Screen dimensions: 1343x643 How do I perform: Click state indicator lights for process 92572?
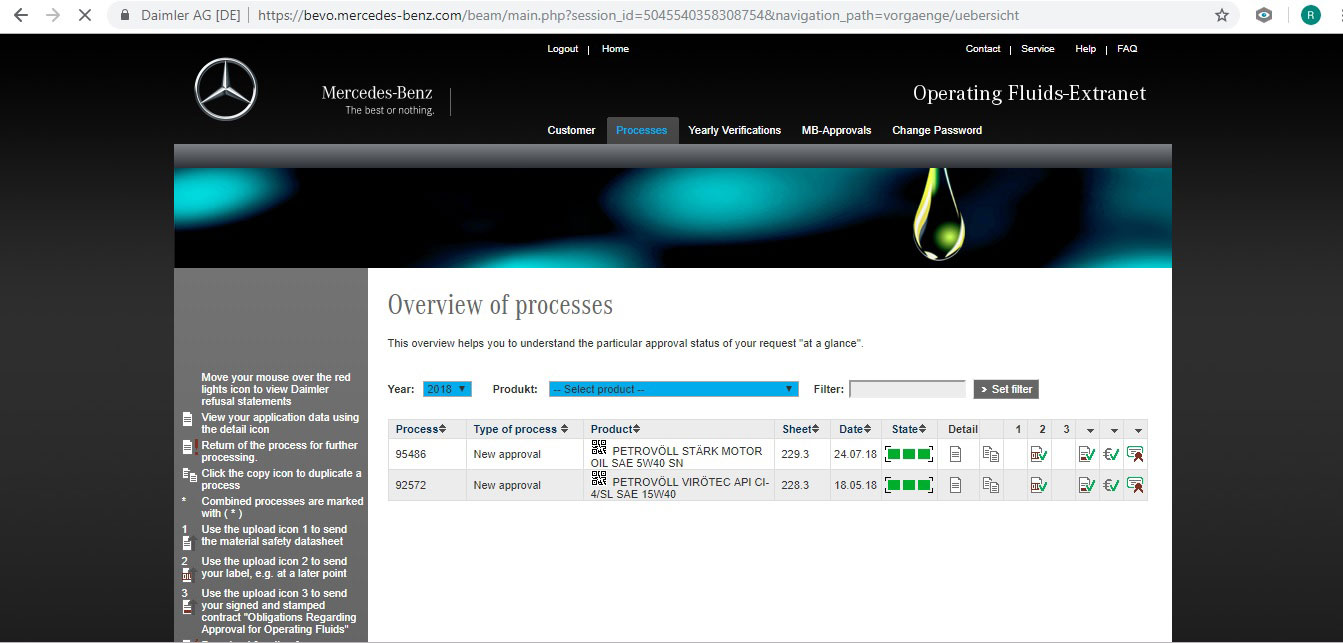tap(909, 485)
